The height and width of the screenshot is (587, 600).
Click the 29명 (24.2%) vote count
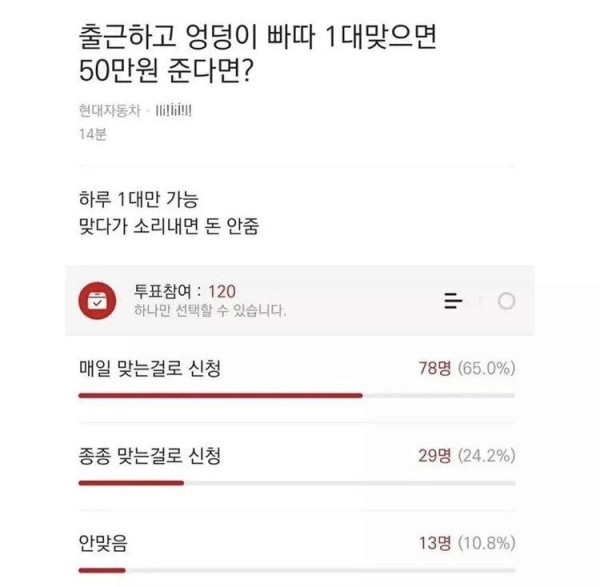click(x=467, y=455)
